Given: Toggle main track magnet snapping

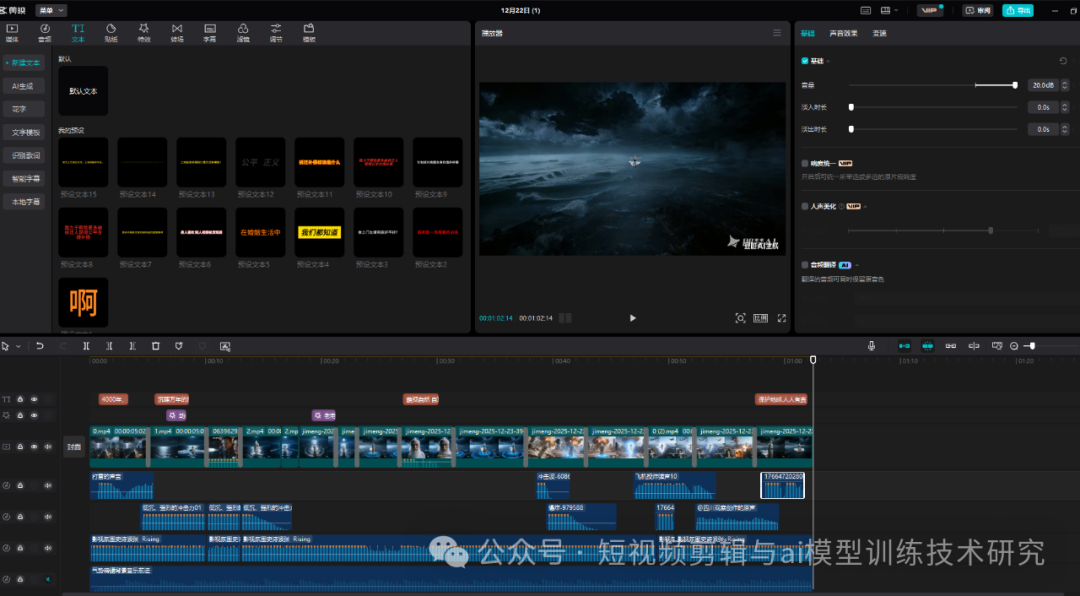Looking at the screenshot, I should coord(904,346).
